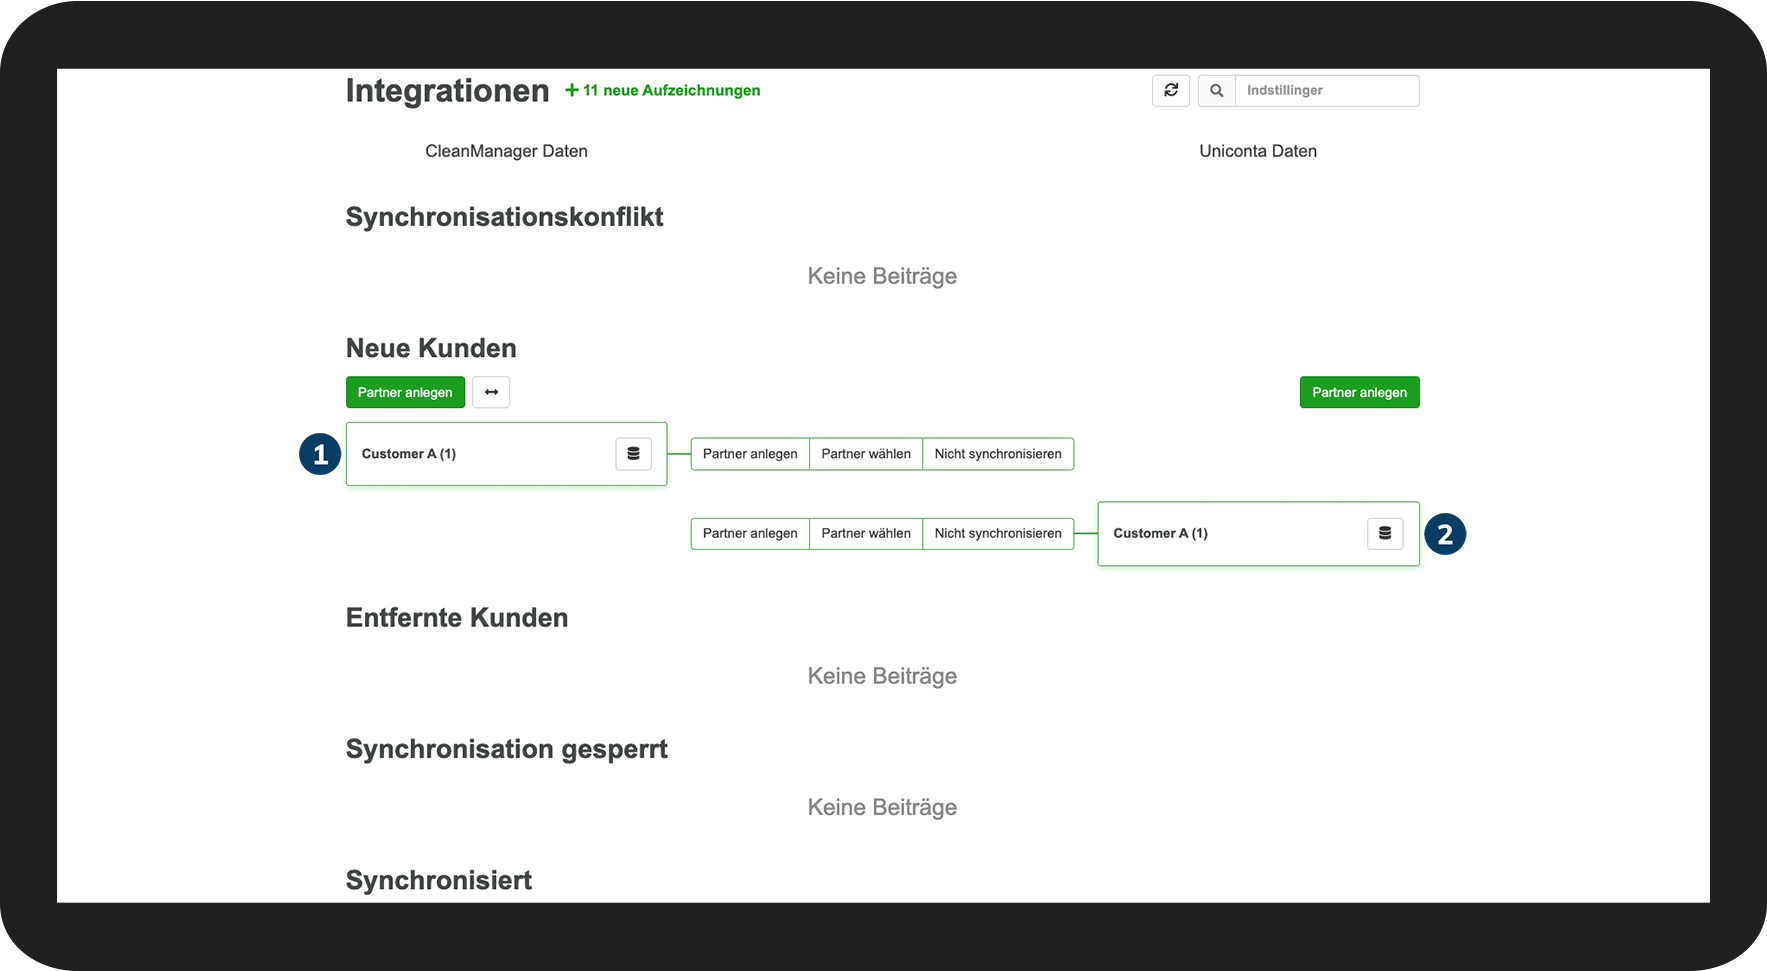Choose Partner anlegen beside CleanManager Customer A
The image size is (1767, 971).
[750, 454]
